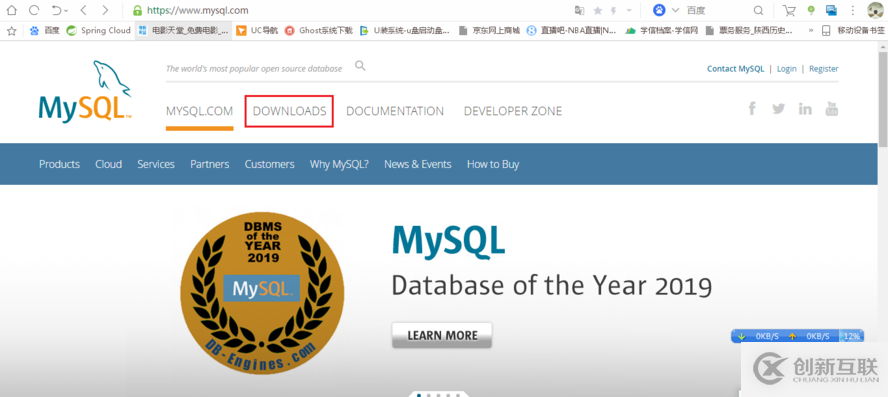Click the bookmarks bar star icon

coord(11,31)
